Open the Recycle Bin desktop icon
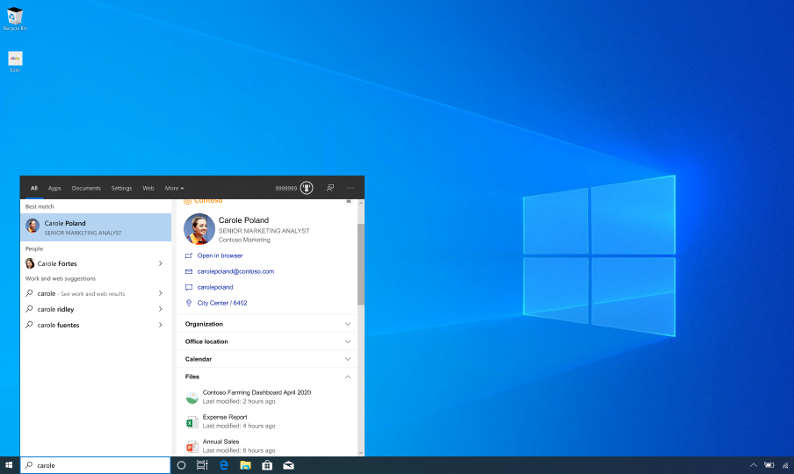Viewport: 794px width, 474px height. [x=15, y=19]
